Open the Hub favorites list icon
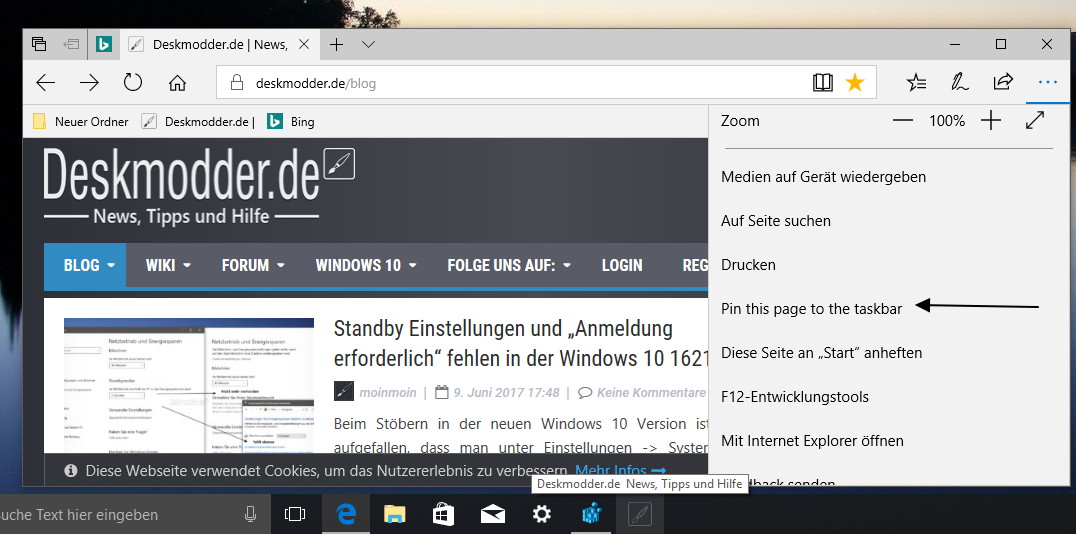1076x534 pixels. (x=916, y=83)
